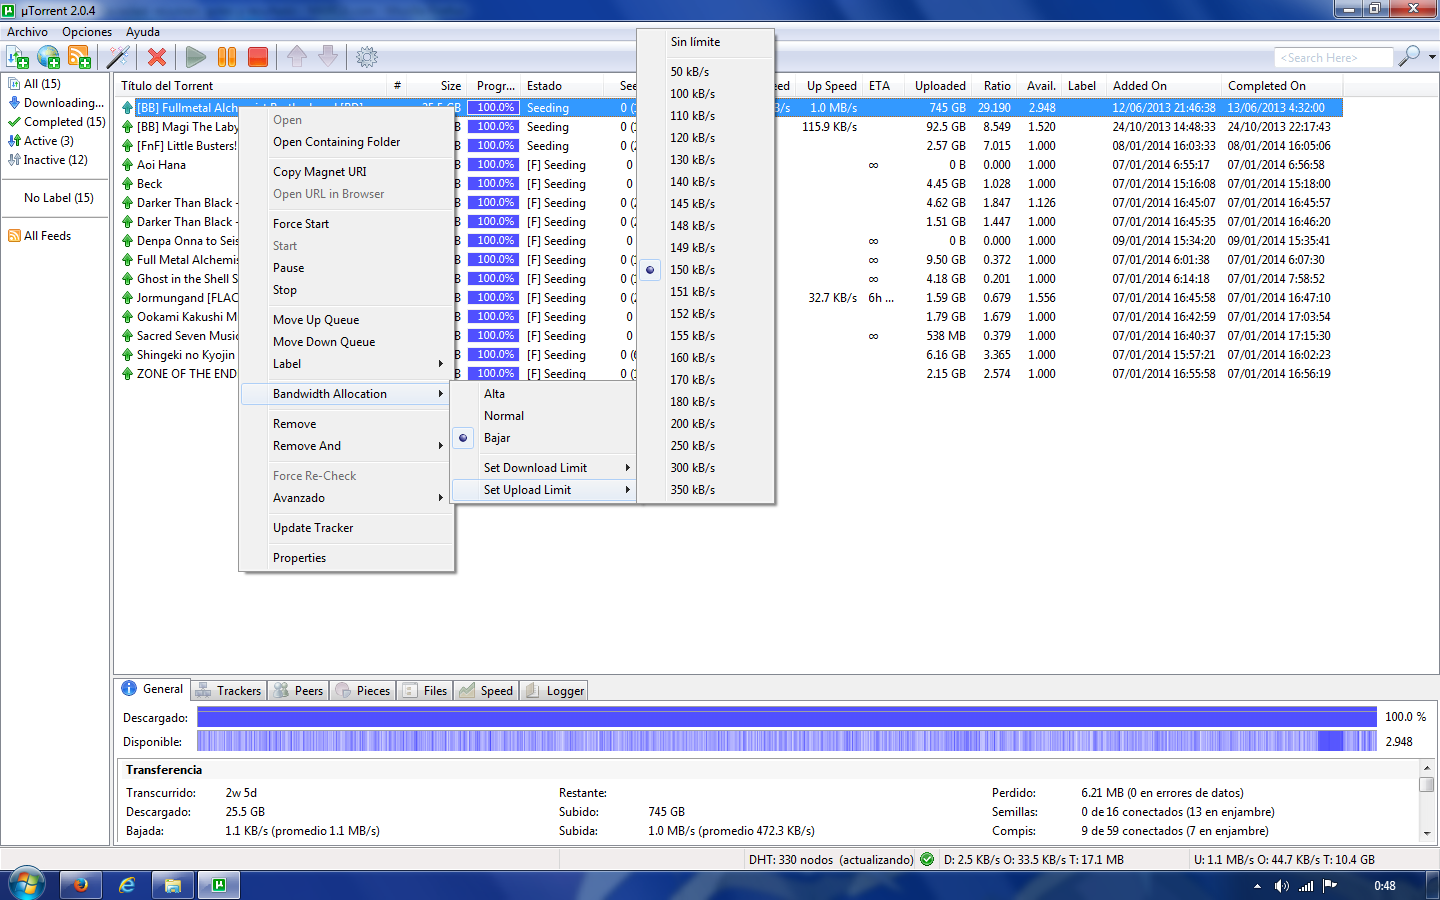
Task: Click the Move Down Queue arrow icon
Action: click(328, 57)
